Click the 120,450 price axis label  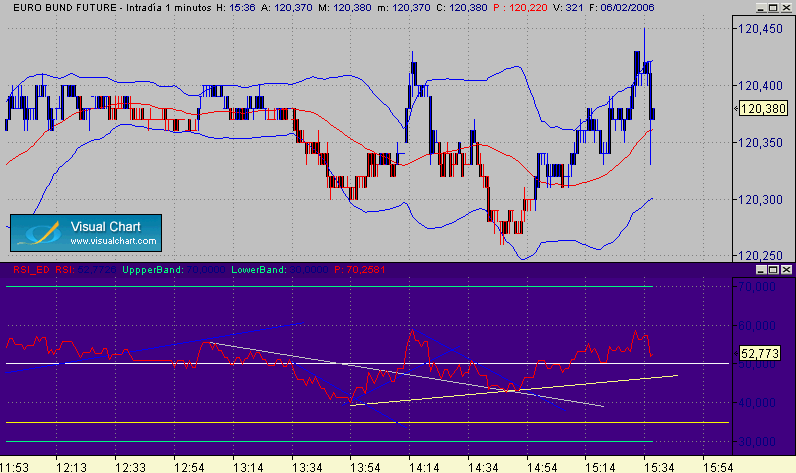760,29
